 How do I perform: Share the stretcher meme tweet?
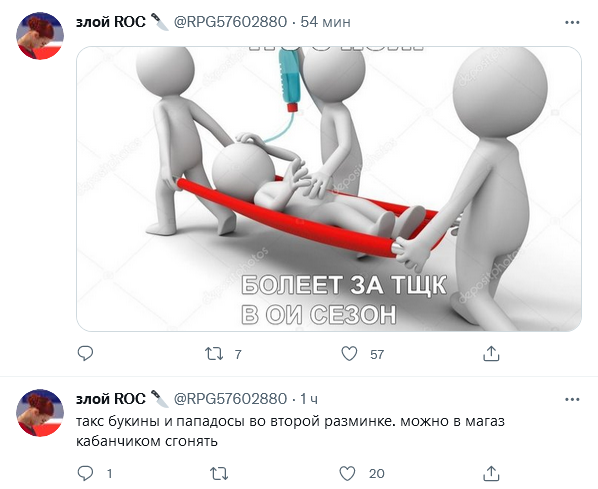[x=491, y=354]
